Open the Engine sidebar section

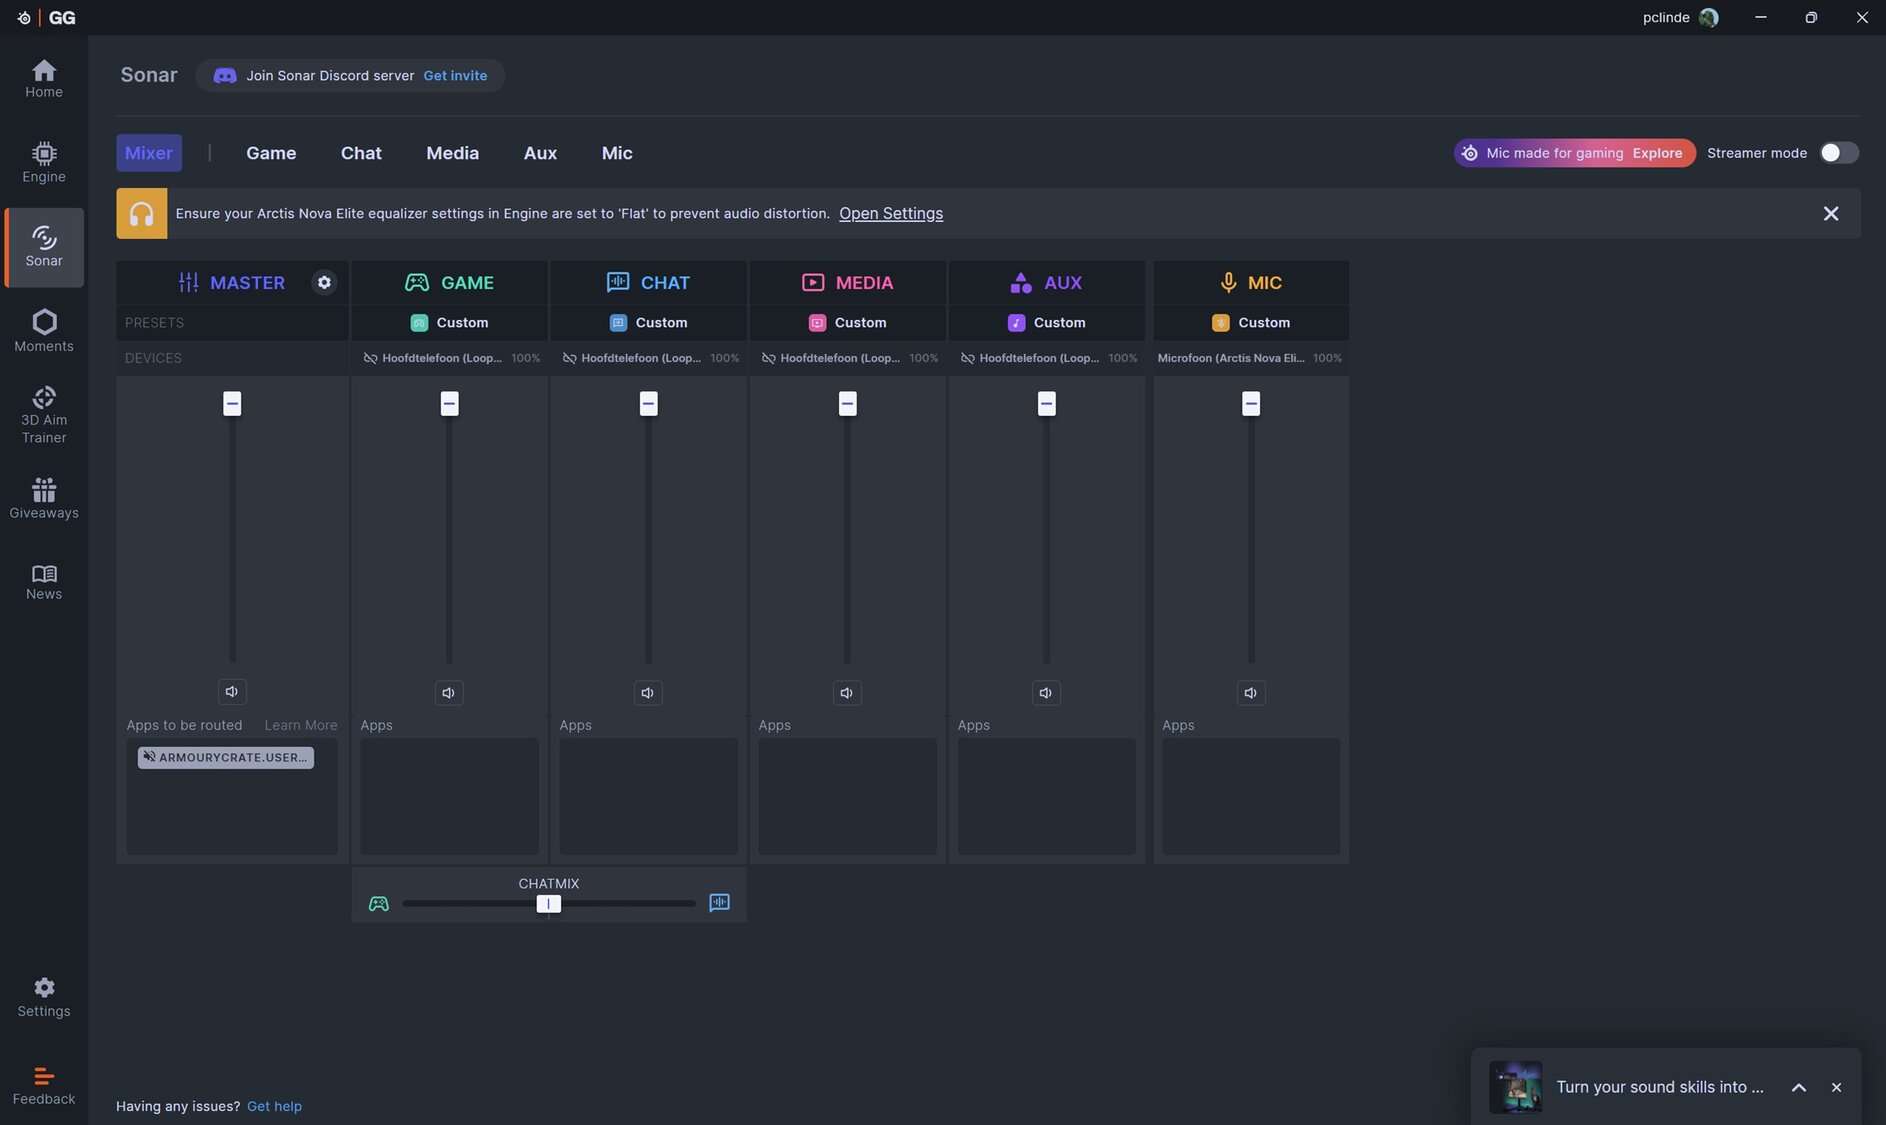pyautogui.click(x=44, y=162)
